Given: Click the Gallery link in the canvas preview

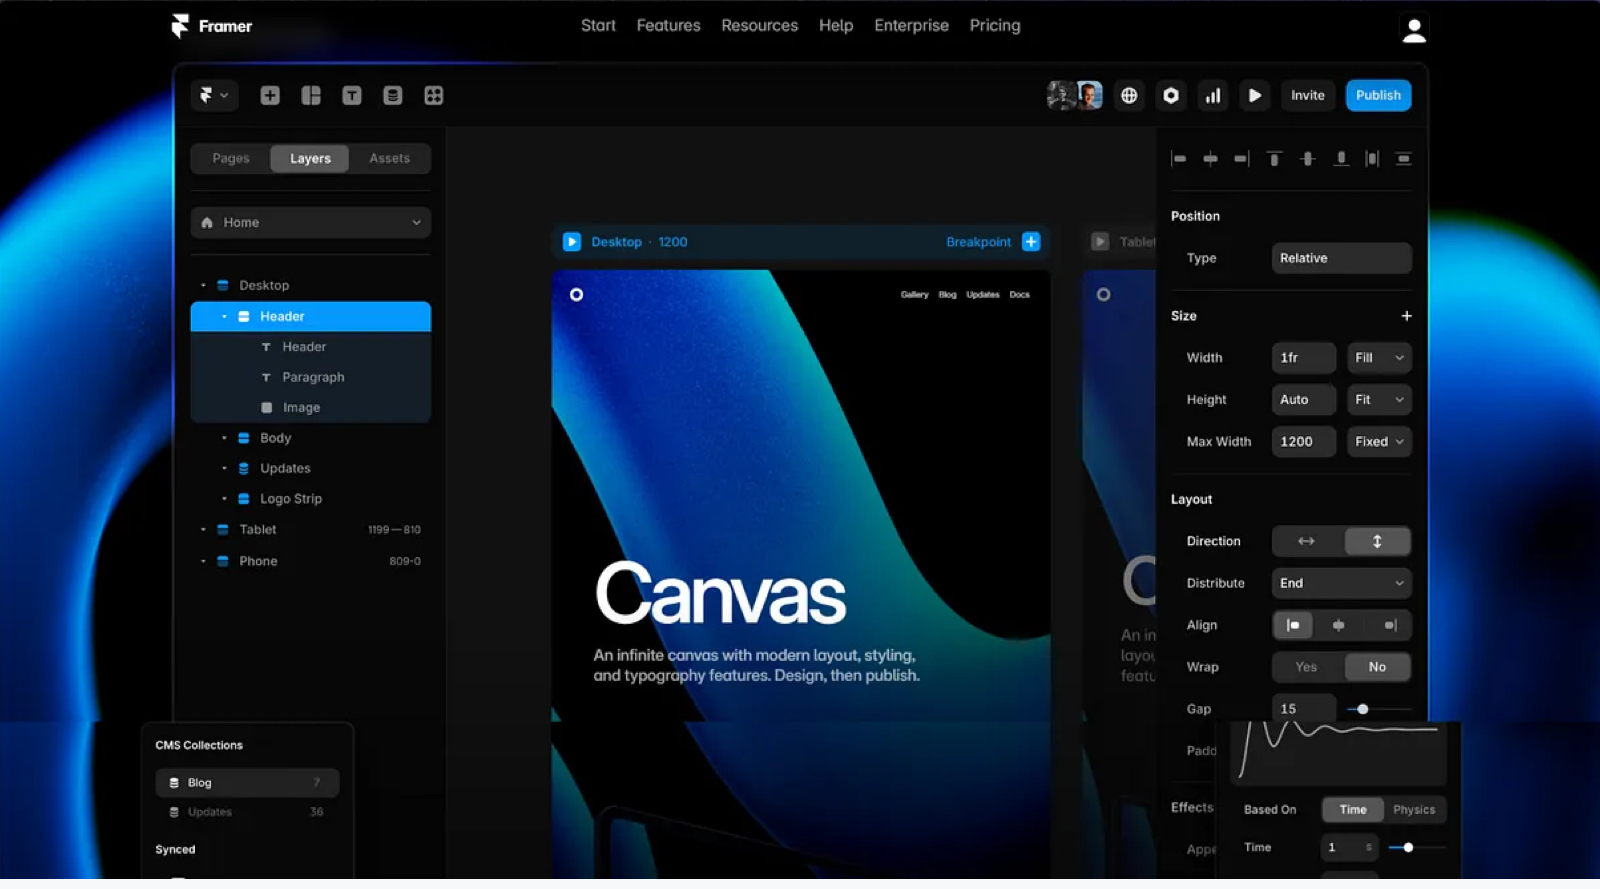Looking at the screenshot, I should [914, 295].
